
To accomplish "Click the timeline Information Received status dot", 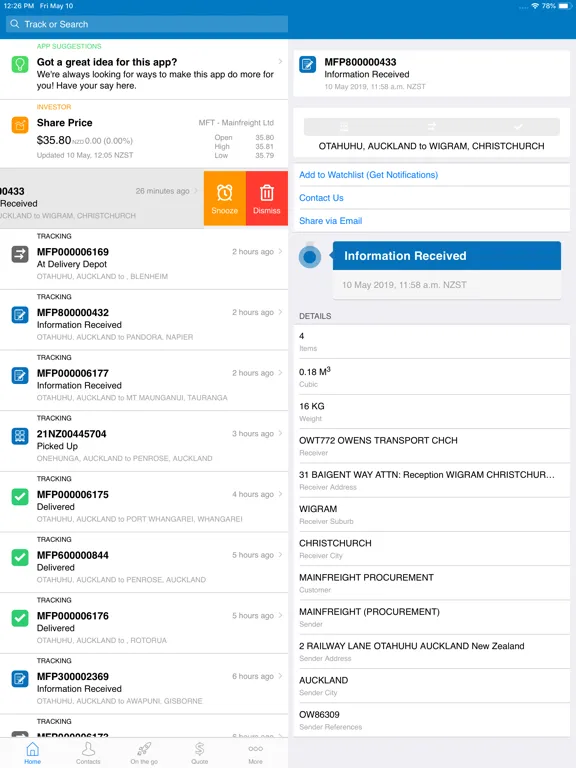I will coord(310,257).
